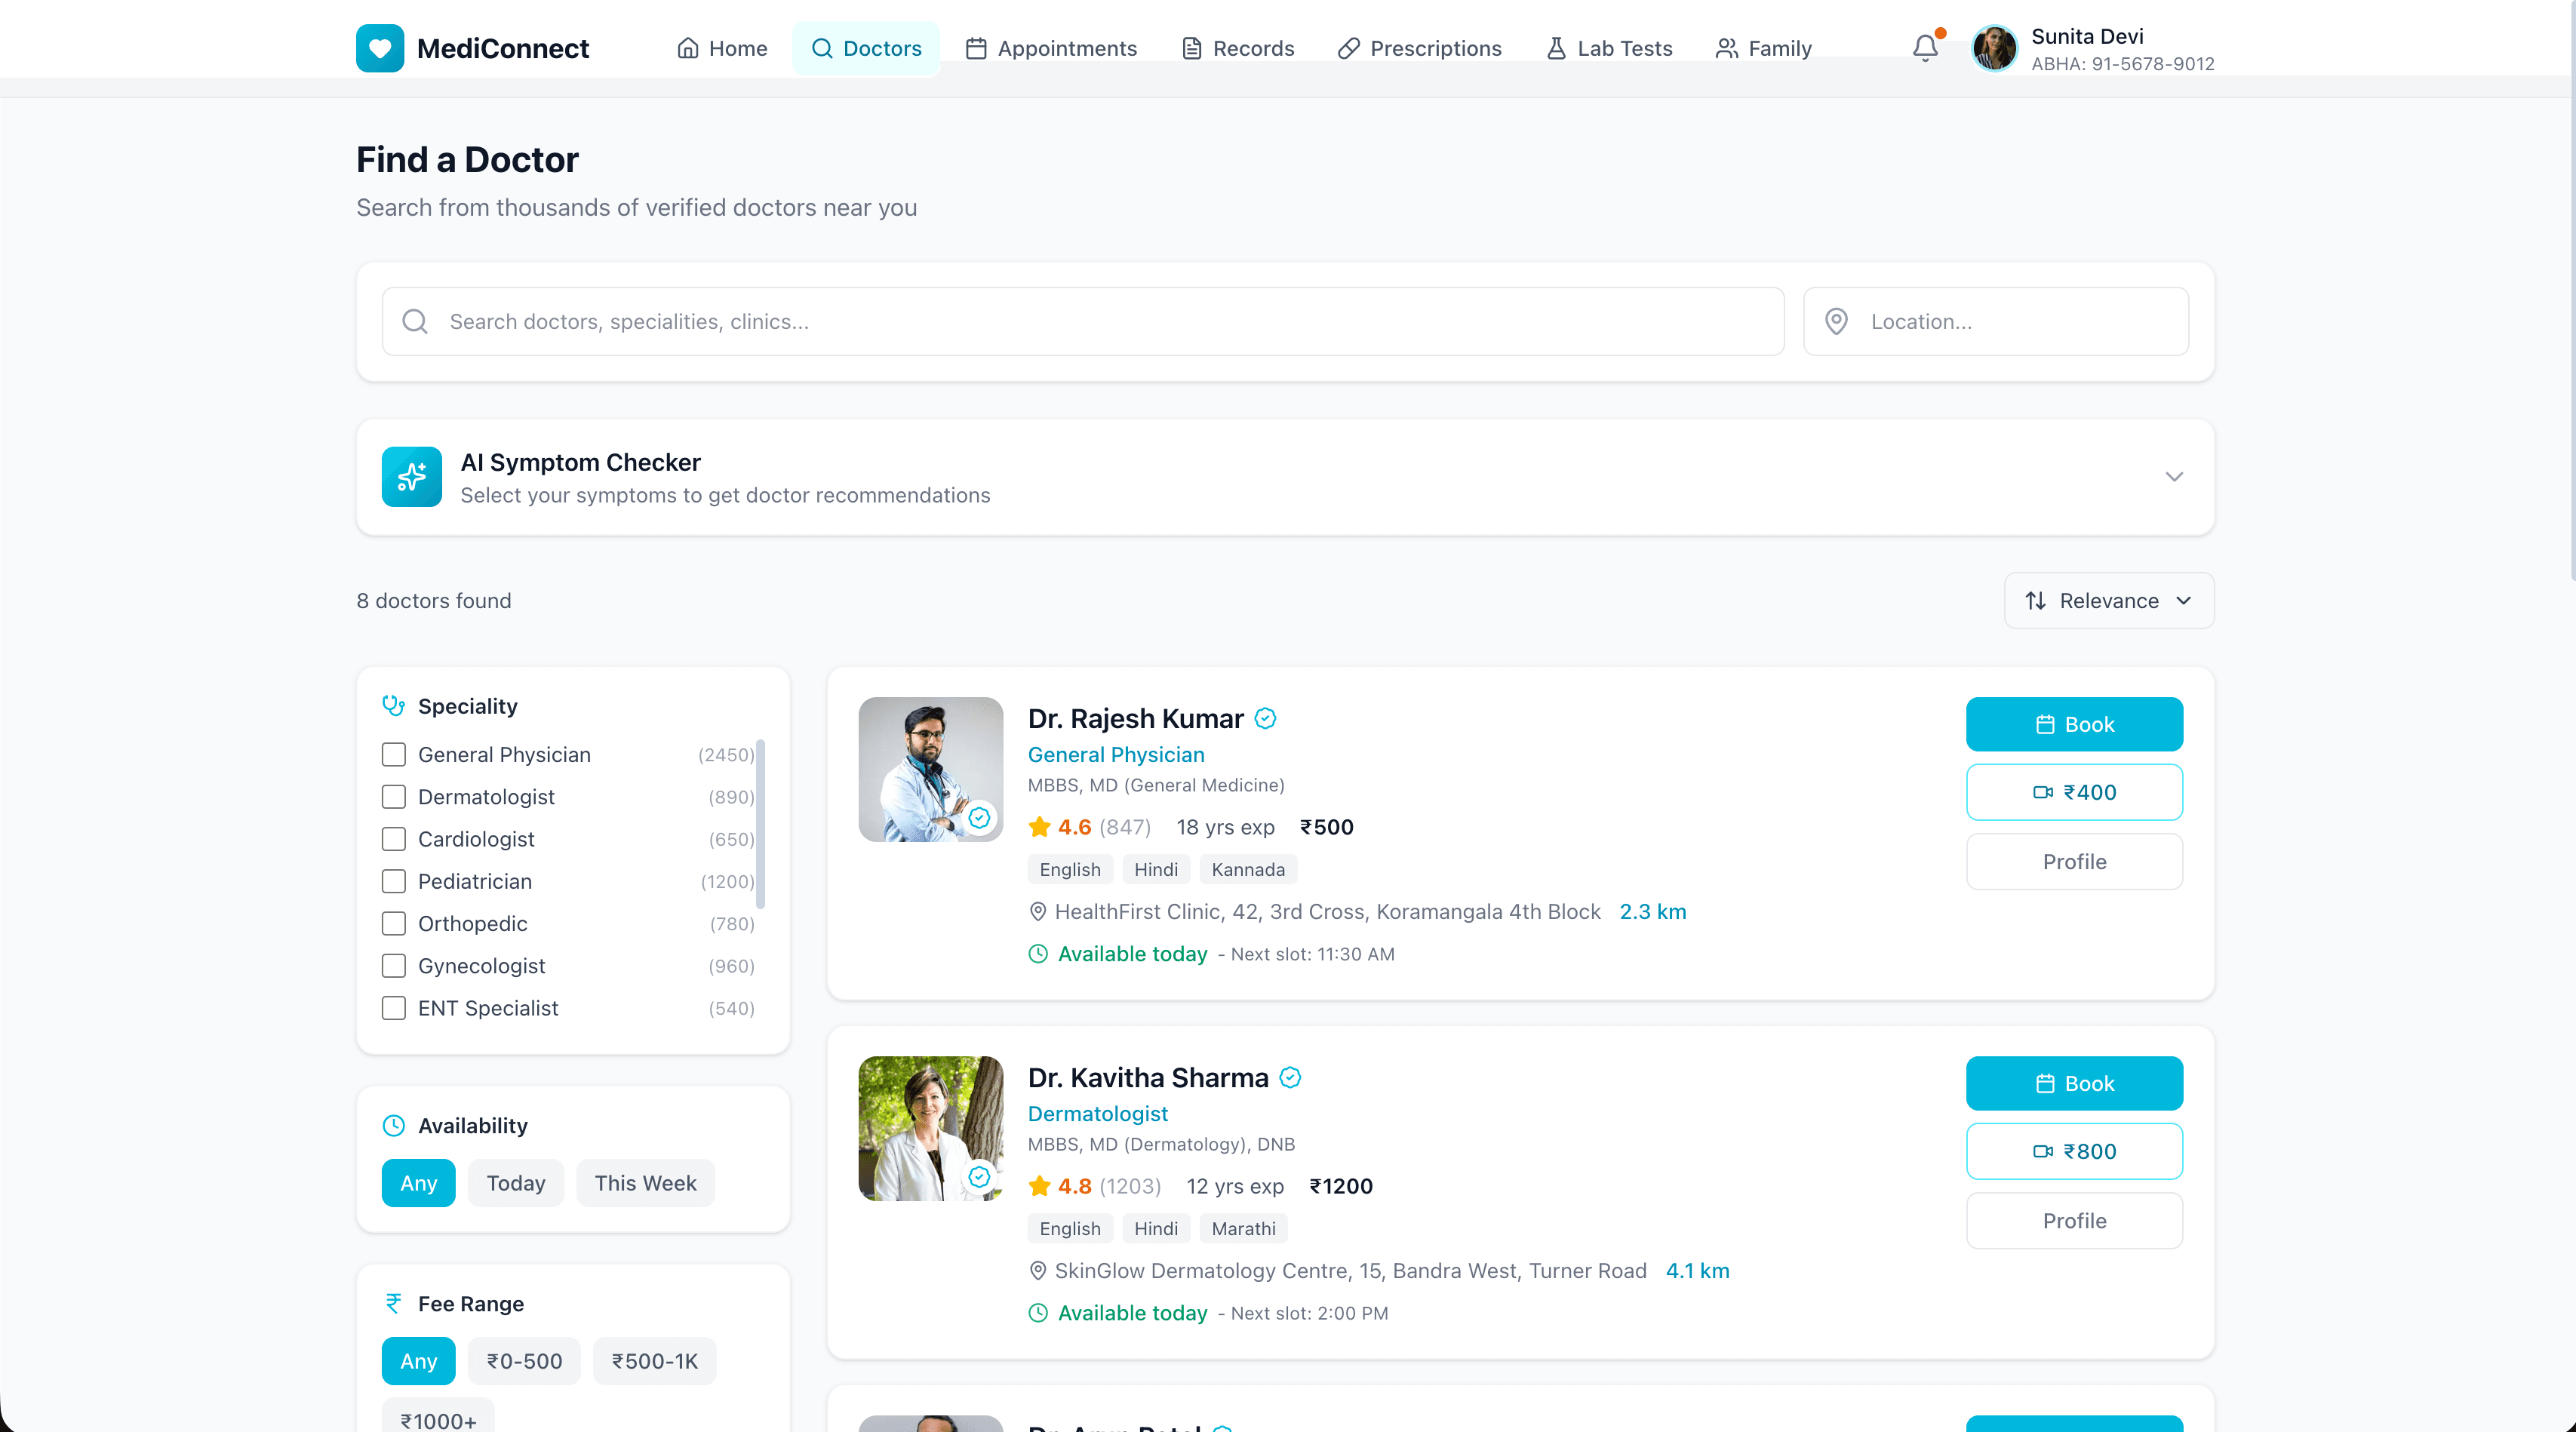
Task: Select the ₹0-500 fee range filter
Action: click(x=523, y=1360)
